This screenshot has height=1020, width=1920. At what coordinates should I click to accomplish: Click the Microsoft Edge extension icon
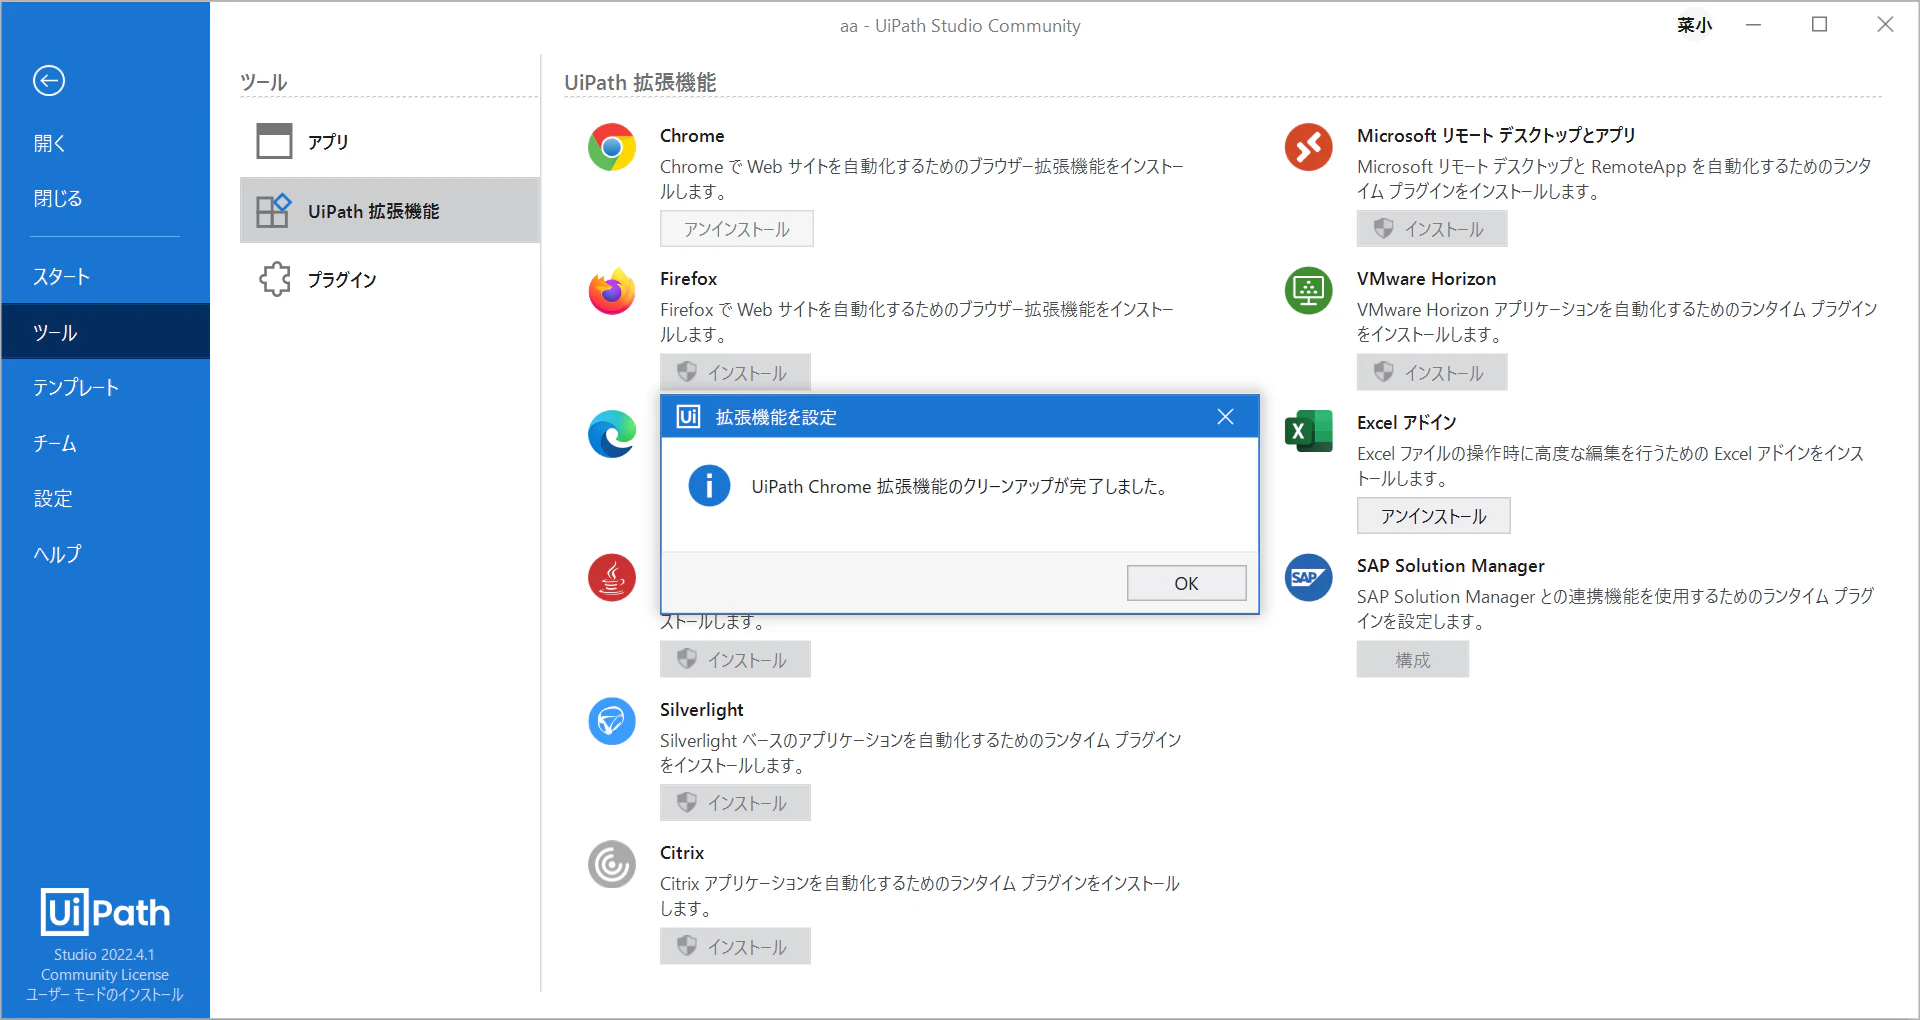click(612, 434)
